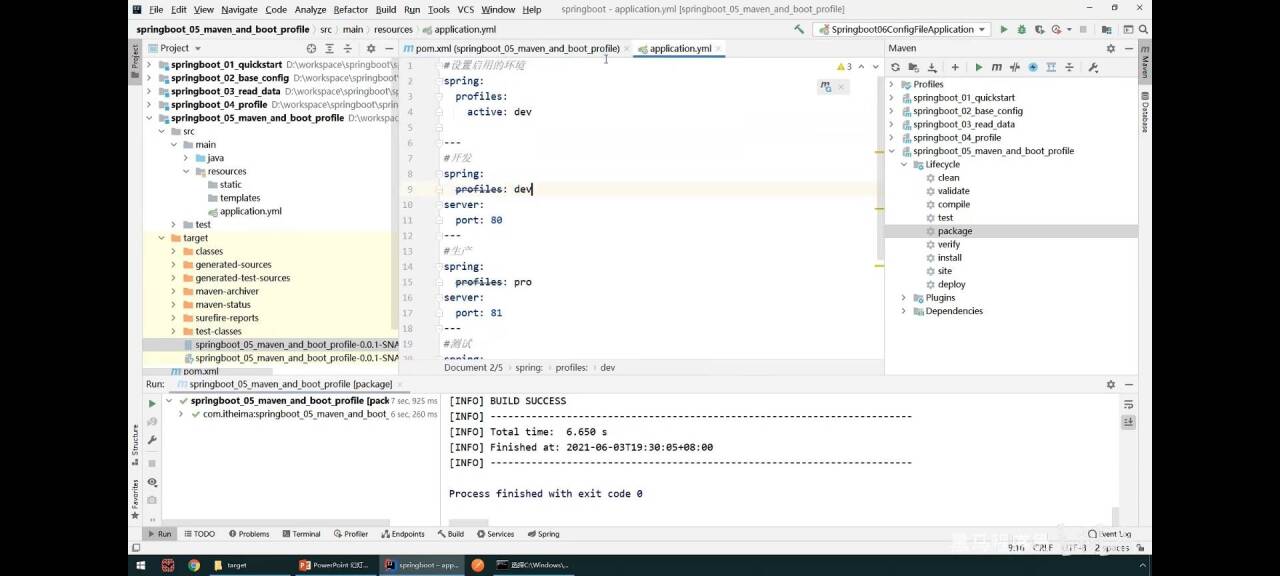Open the VCS menu
This screenshot has width=1280, height=576.
466,9
